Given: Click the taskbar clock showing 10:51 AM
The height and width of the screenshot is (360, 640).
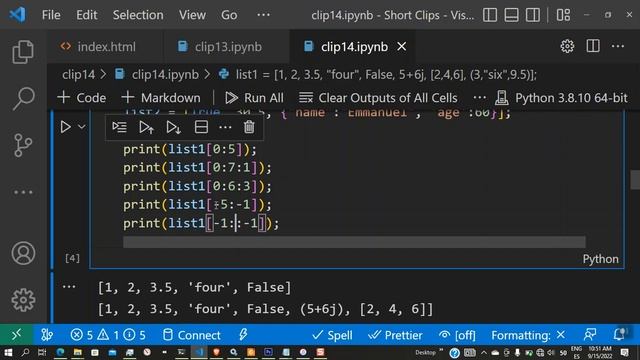Looking at the screenshot, I should pyautogui.click(x=600, y=352).
